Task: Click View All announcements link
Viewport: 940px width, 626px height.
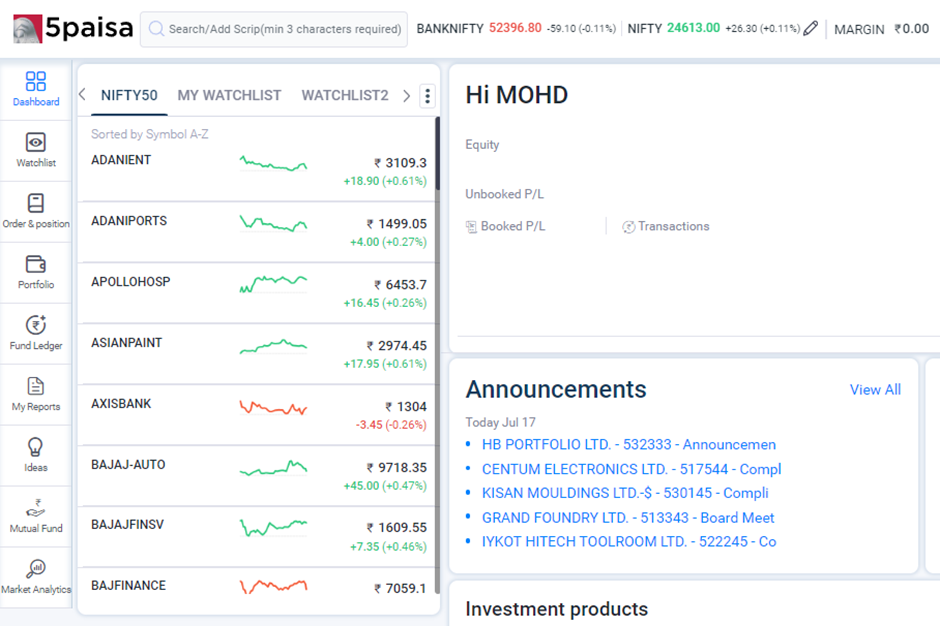Action: [875, 390]
